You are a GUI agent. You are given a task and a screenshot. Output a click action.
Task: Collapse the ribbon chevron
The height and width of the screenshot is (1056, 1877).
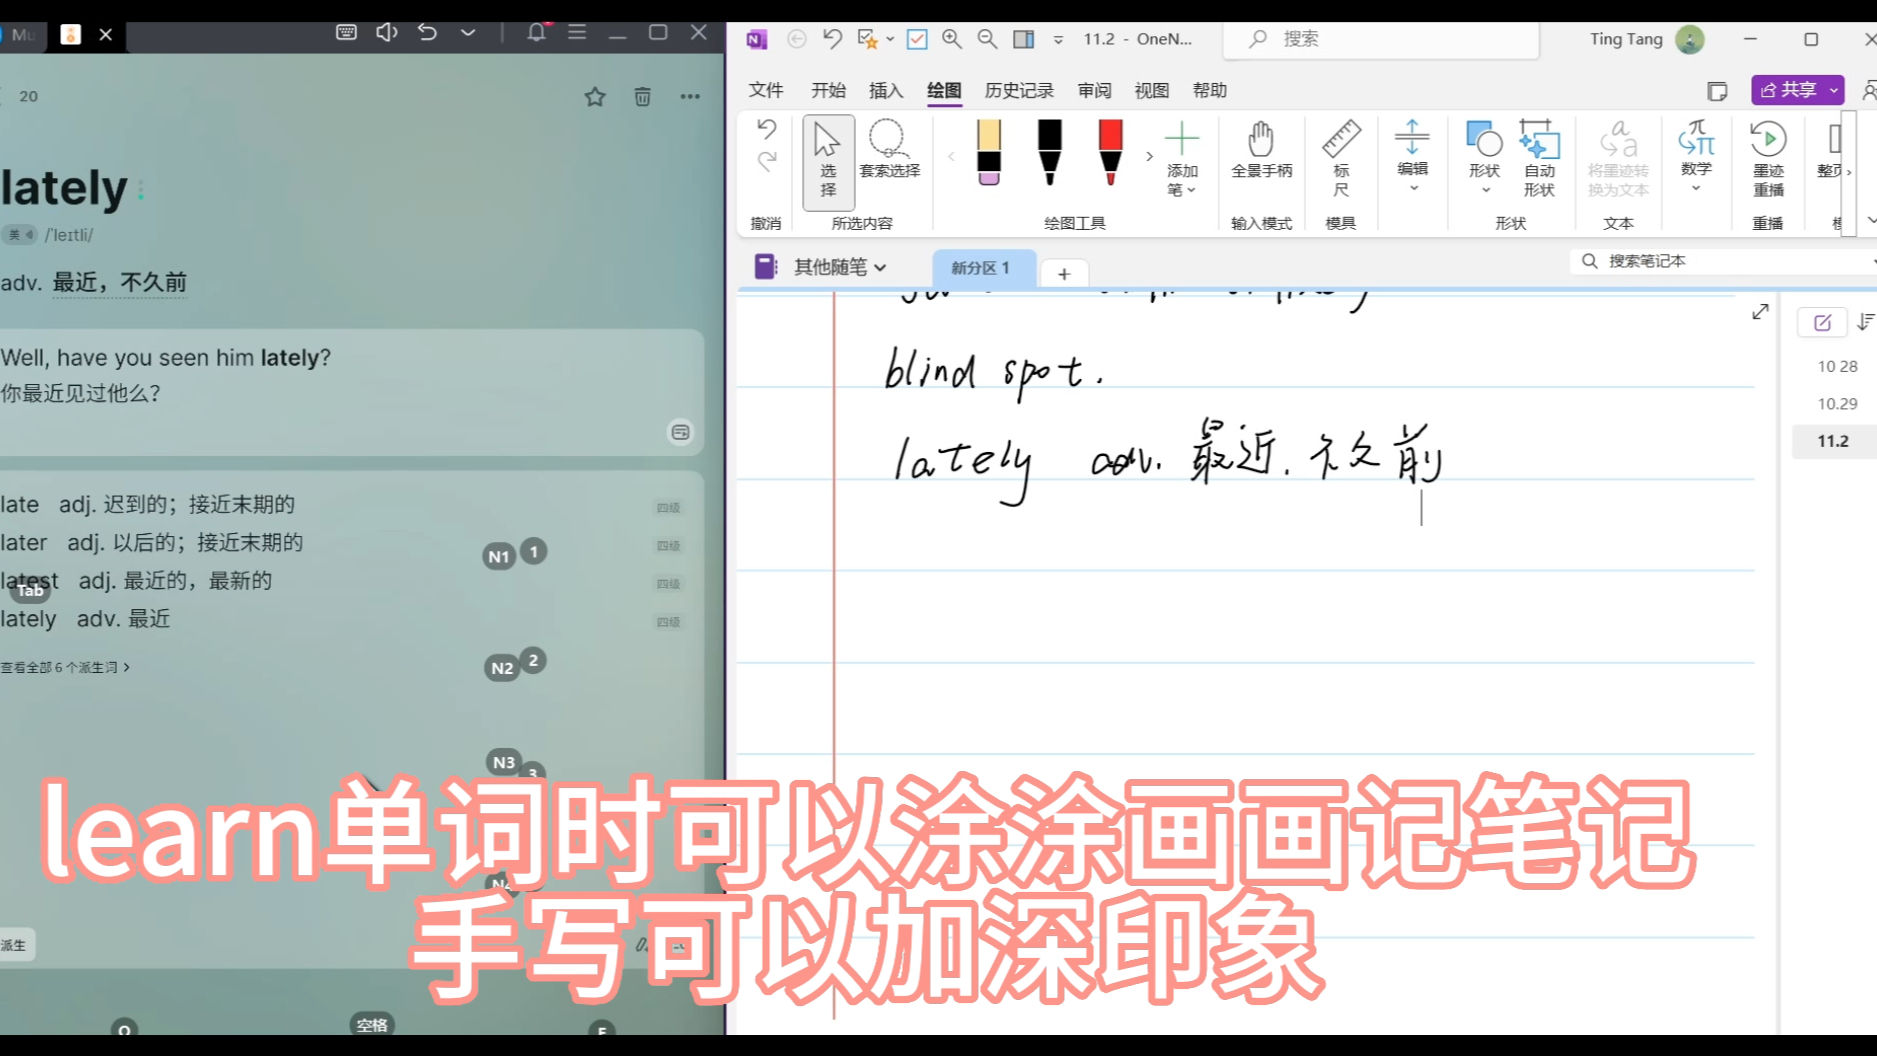(1870, 220)
